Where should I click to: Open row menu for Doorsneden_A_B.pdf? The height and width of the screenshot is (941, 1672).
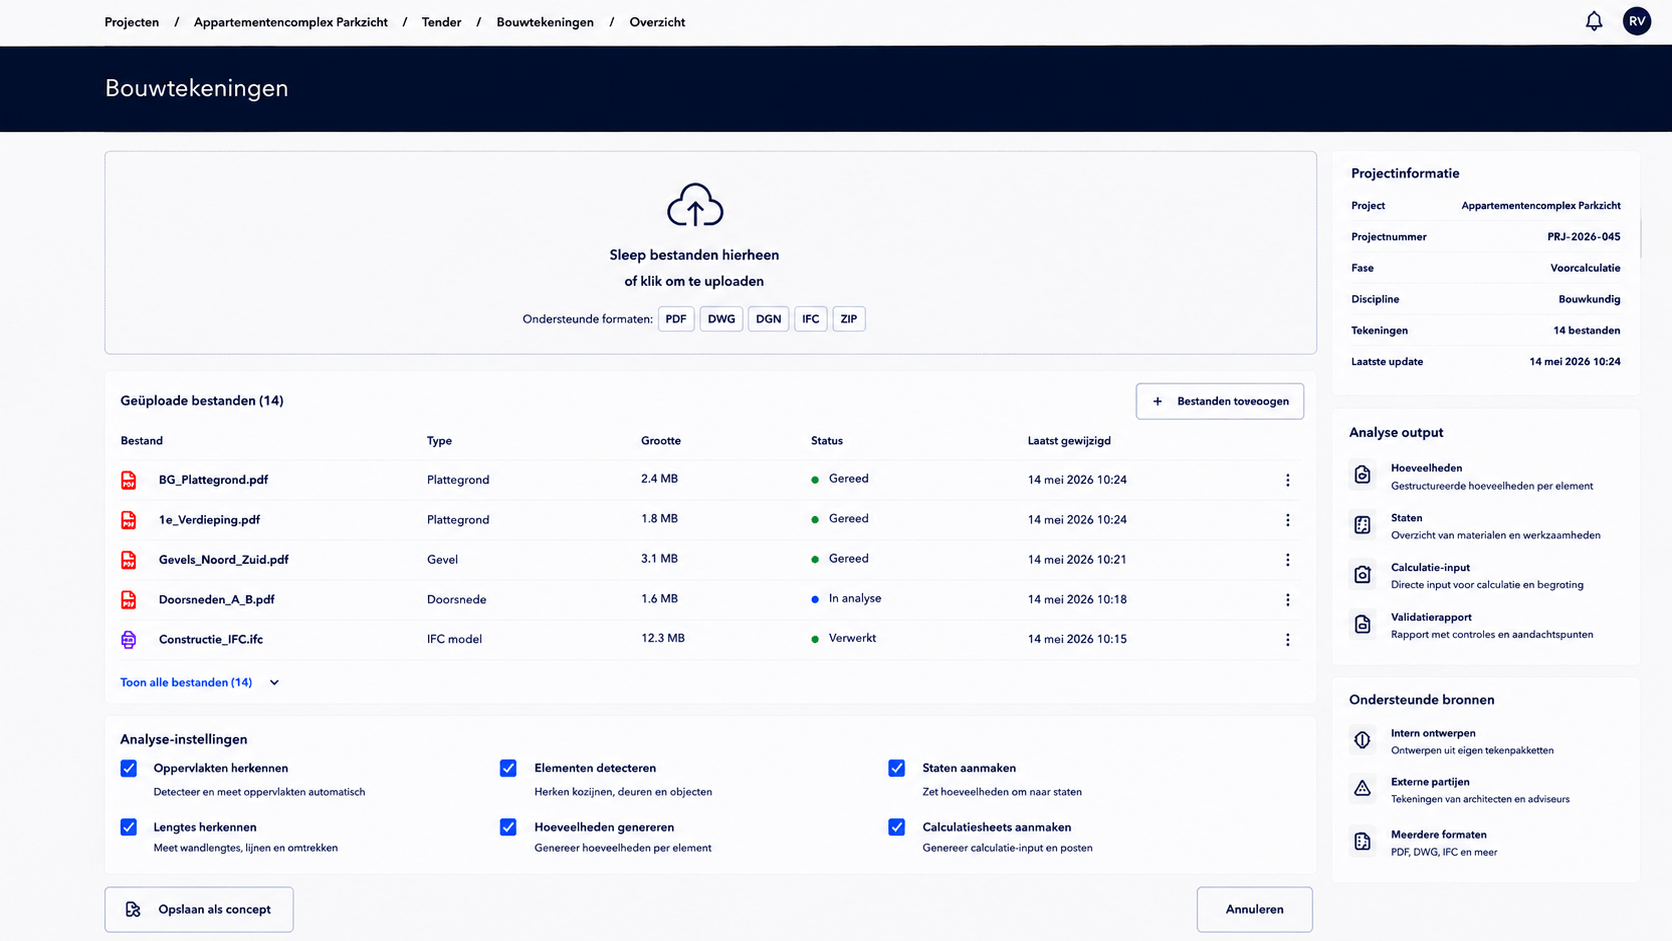(x=1288, y=600)
